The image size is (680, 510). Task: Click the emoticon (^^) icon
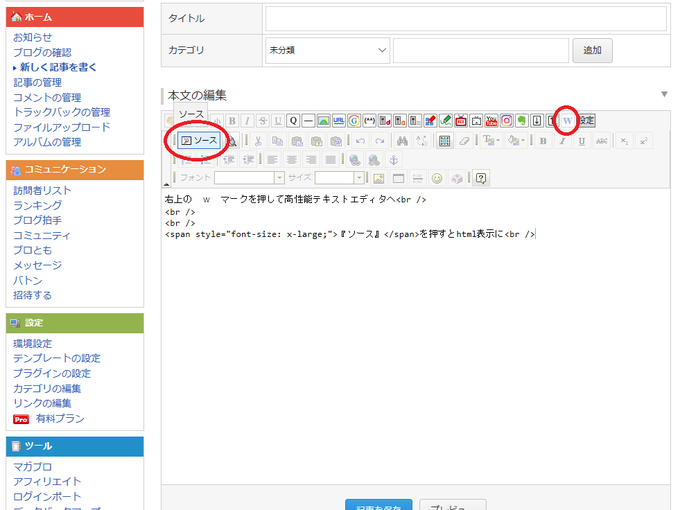click(x=369, y=121)
